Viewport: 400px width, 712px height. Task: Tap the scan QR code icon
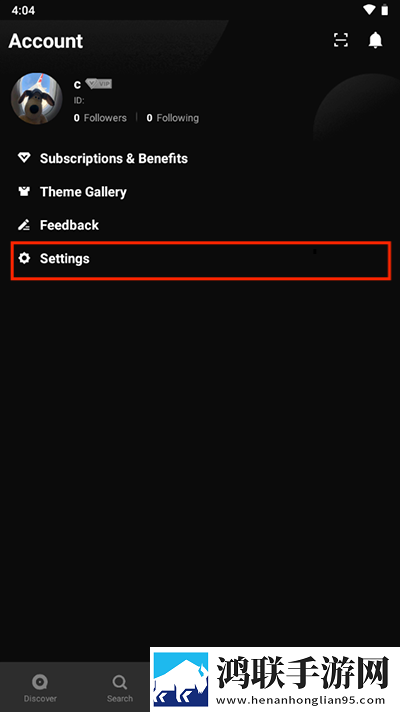click(x=341, y=40)
